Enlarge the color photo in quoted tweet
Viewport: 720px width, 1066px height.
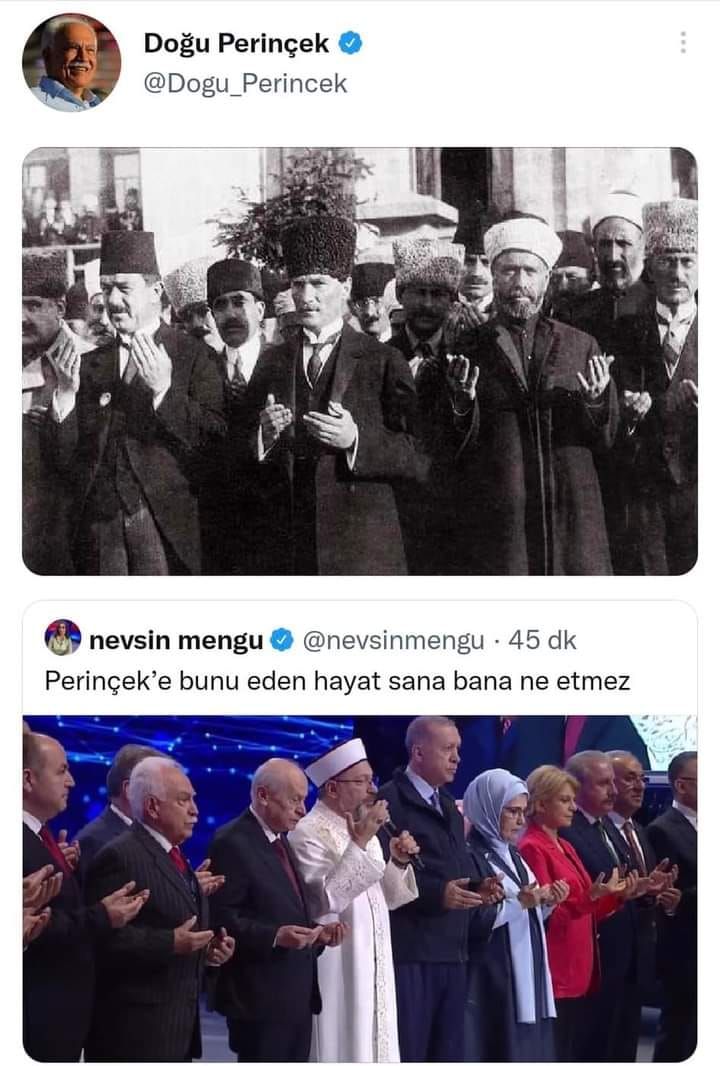360,888
